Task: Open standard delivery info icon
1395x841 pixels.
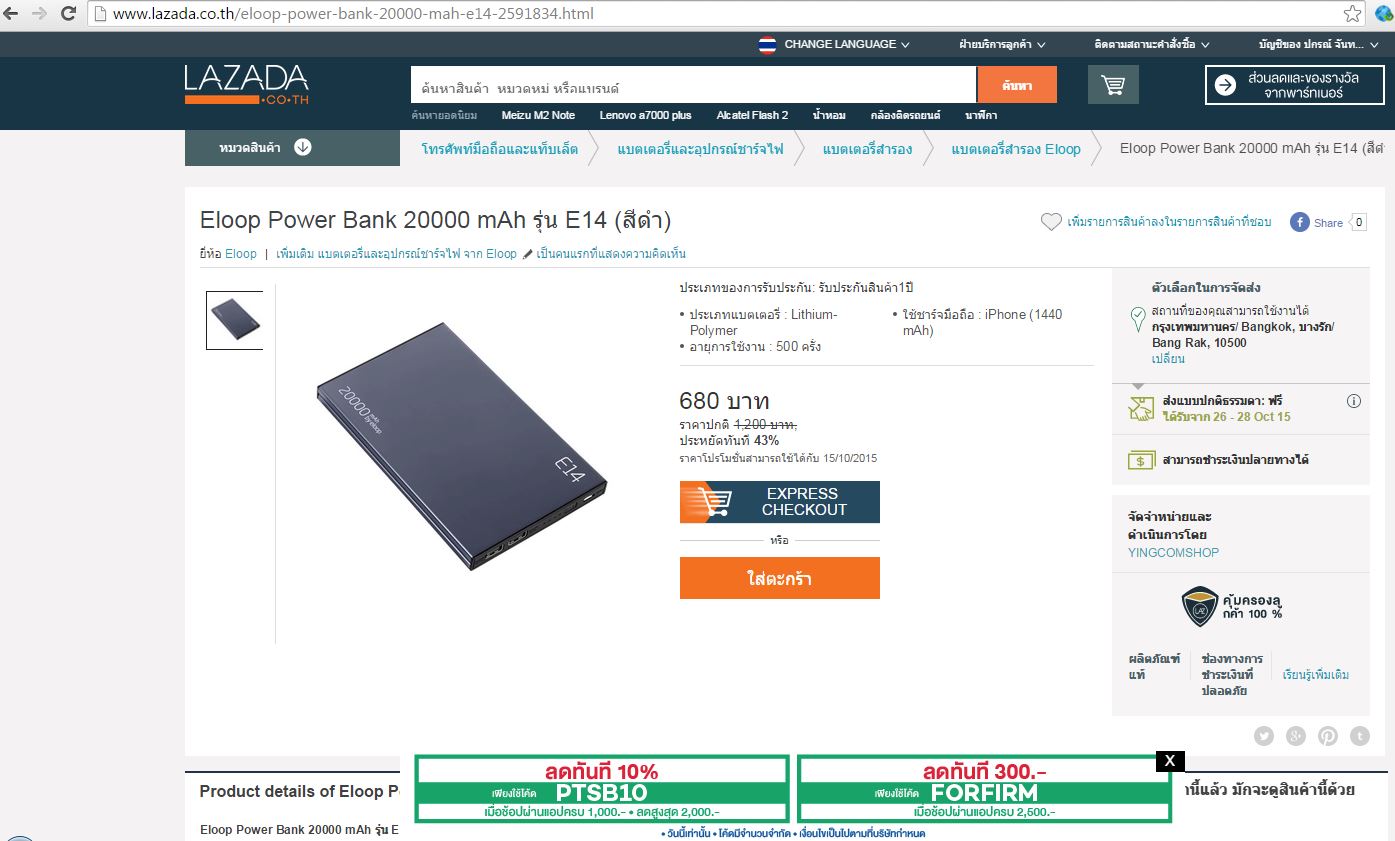Action: click(x=1354, y=401)
